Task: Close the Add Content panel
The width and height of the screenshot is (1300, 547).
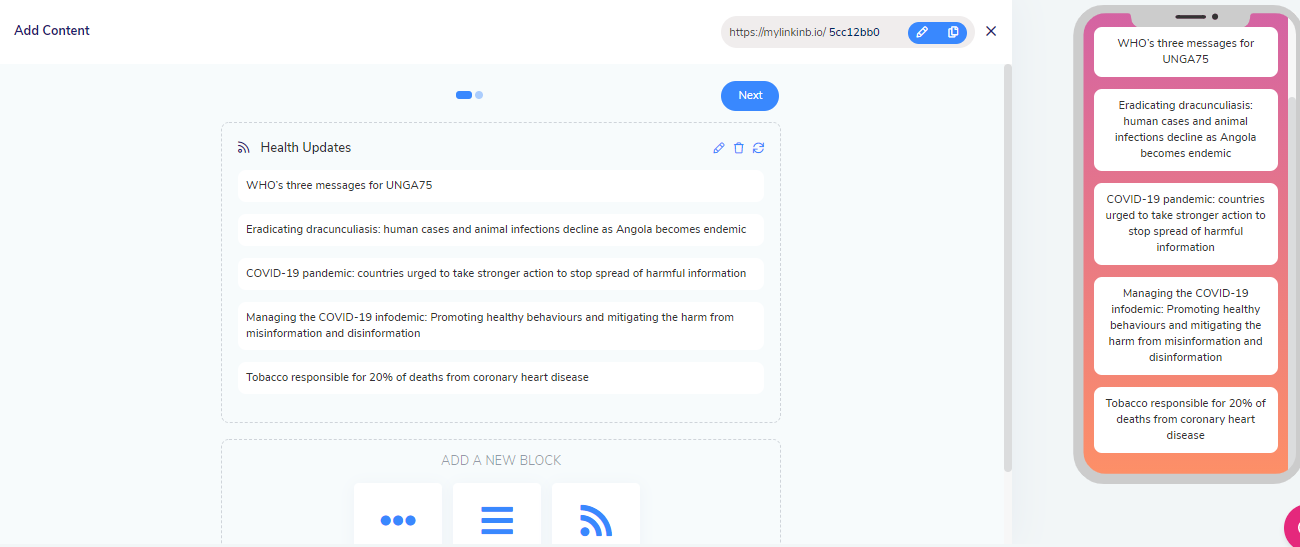Action: tap(991, 31)
